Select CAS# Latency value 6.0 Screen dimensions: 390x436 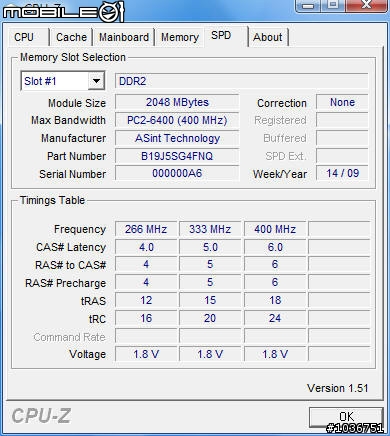pyautogui.click(x=275, y=247)
